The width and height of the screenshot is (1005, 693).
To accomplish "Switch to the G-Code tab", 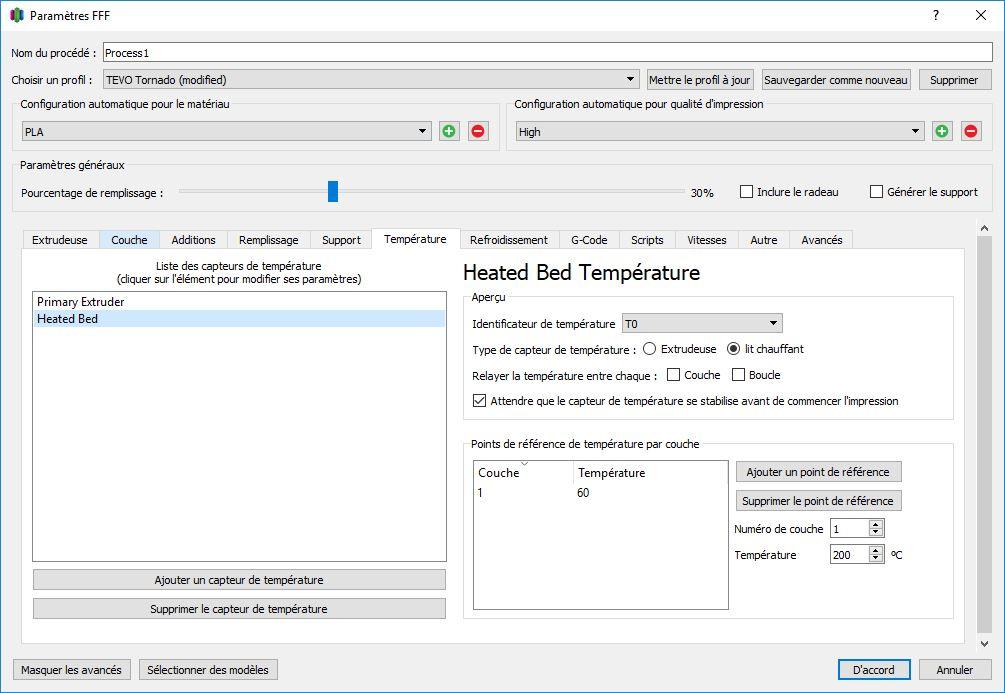I will tap(589, 240).
